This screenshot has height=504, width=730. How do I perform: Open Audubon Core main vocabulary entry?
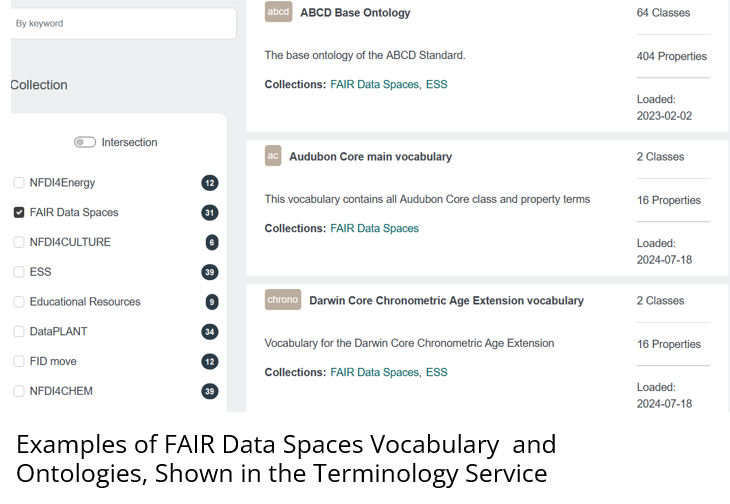tap(371, 157)
